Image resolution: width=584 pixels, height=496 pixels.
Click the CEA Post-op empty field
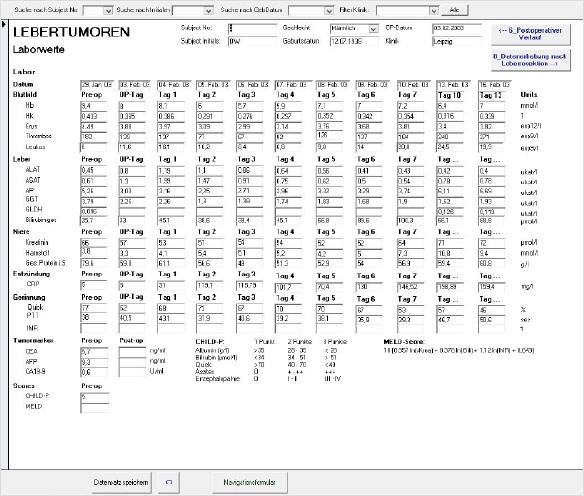[x=132, y=352]
